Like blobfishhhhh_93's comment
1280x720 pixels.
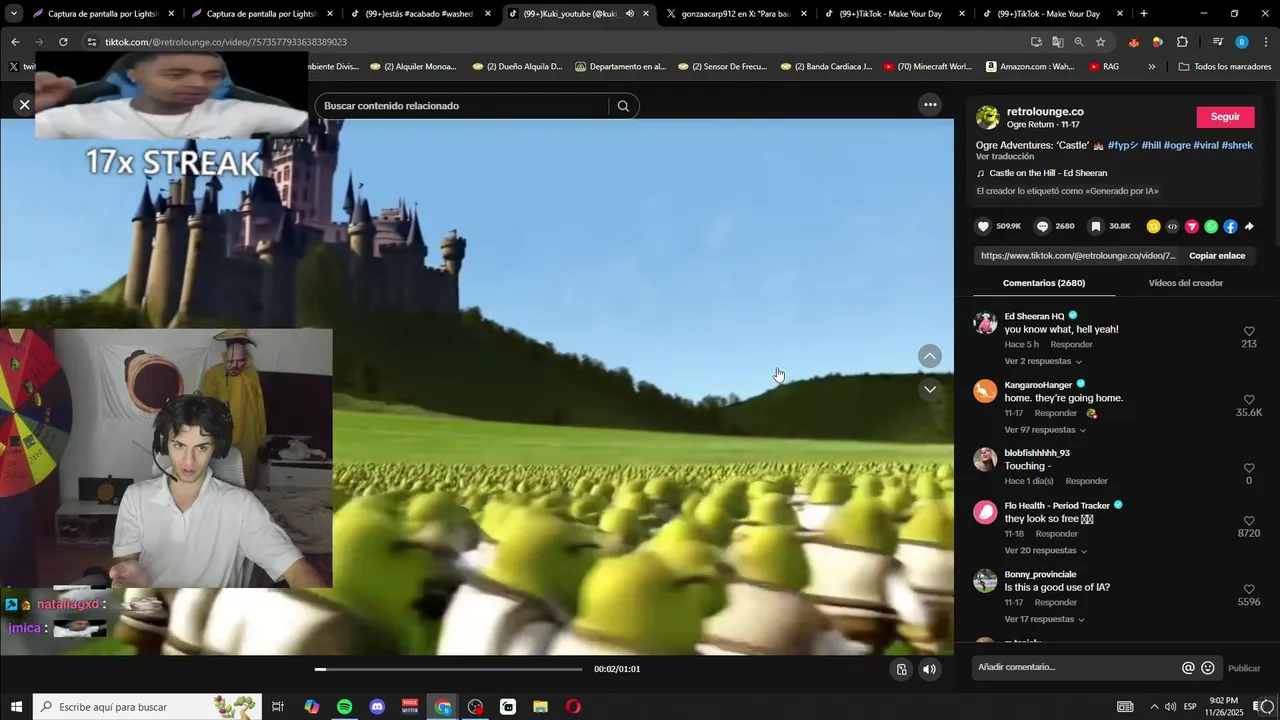[1249, 467]
